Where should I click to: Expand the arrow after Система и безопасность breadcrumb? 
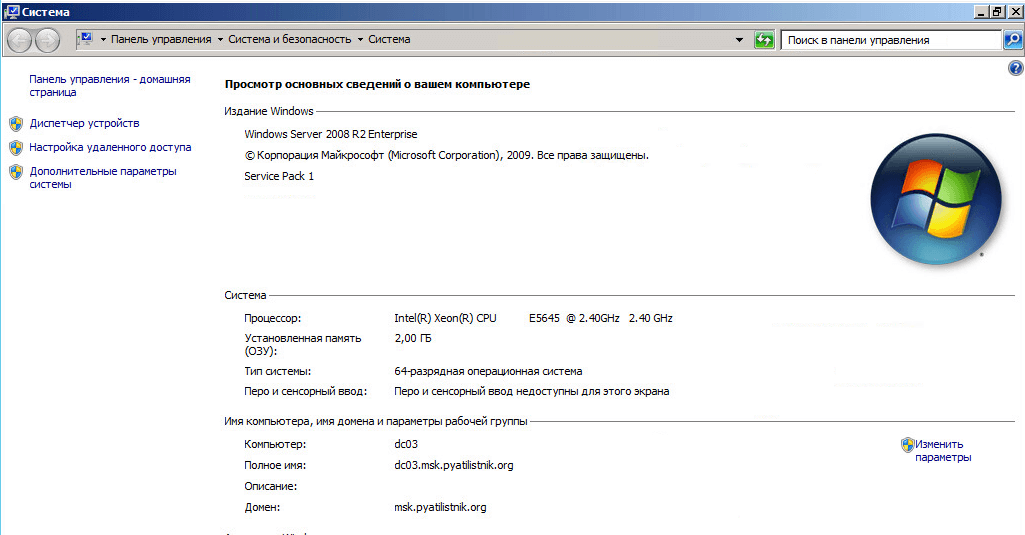click(x=359, y=40)
